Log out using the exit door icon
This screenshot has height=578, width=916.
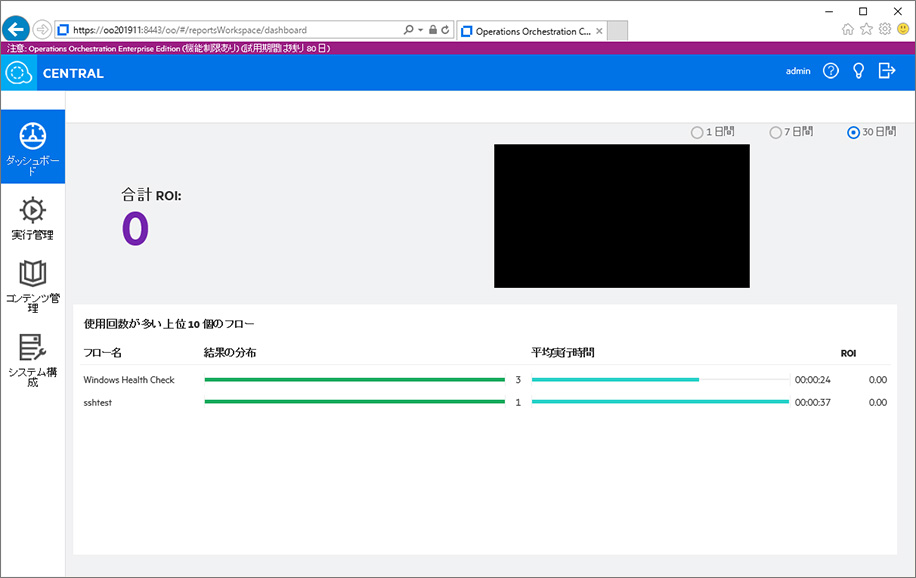[886, 71]
